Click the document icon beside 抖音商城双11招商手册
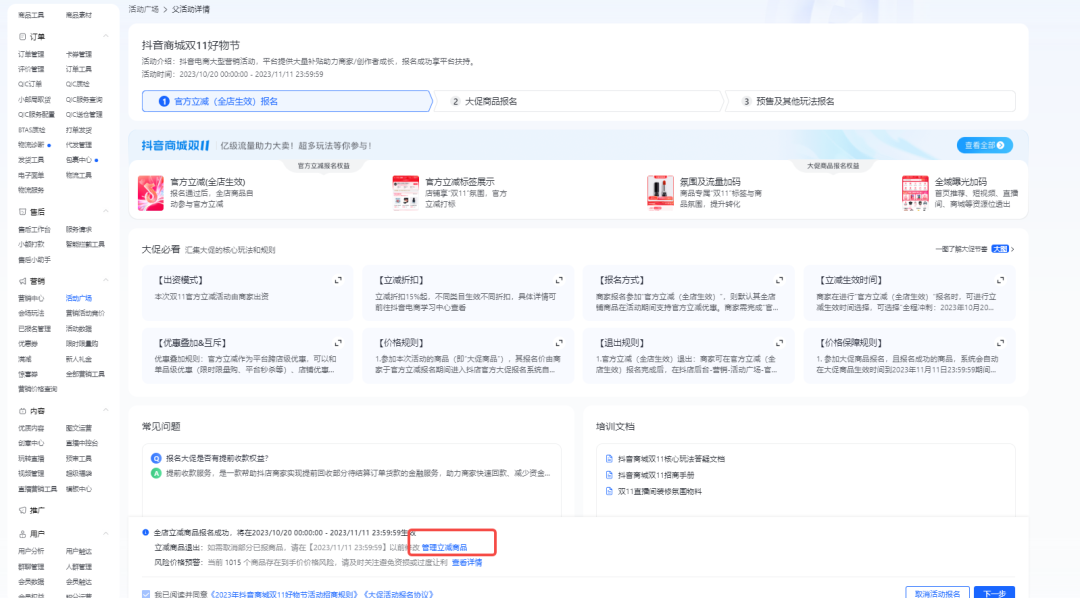The image size is (1080, 598). point(609,475)
